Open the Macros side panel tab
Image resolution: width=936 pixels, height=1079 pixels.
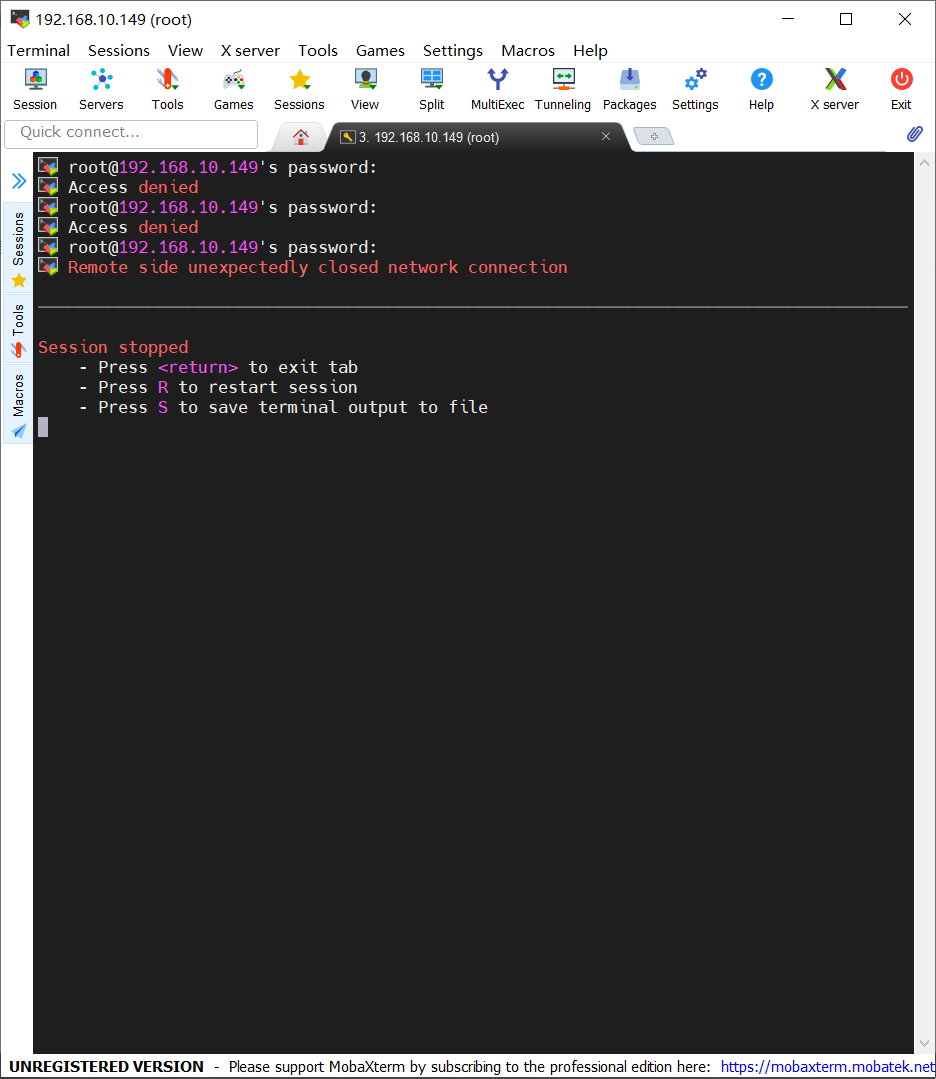coord(19,404)
